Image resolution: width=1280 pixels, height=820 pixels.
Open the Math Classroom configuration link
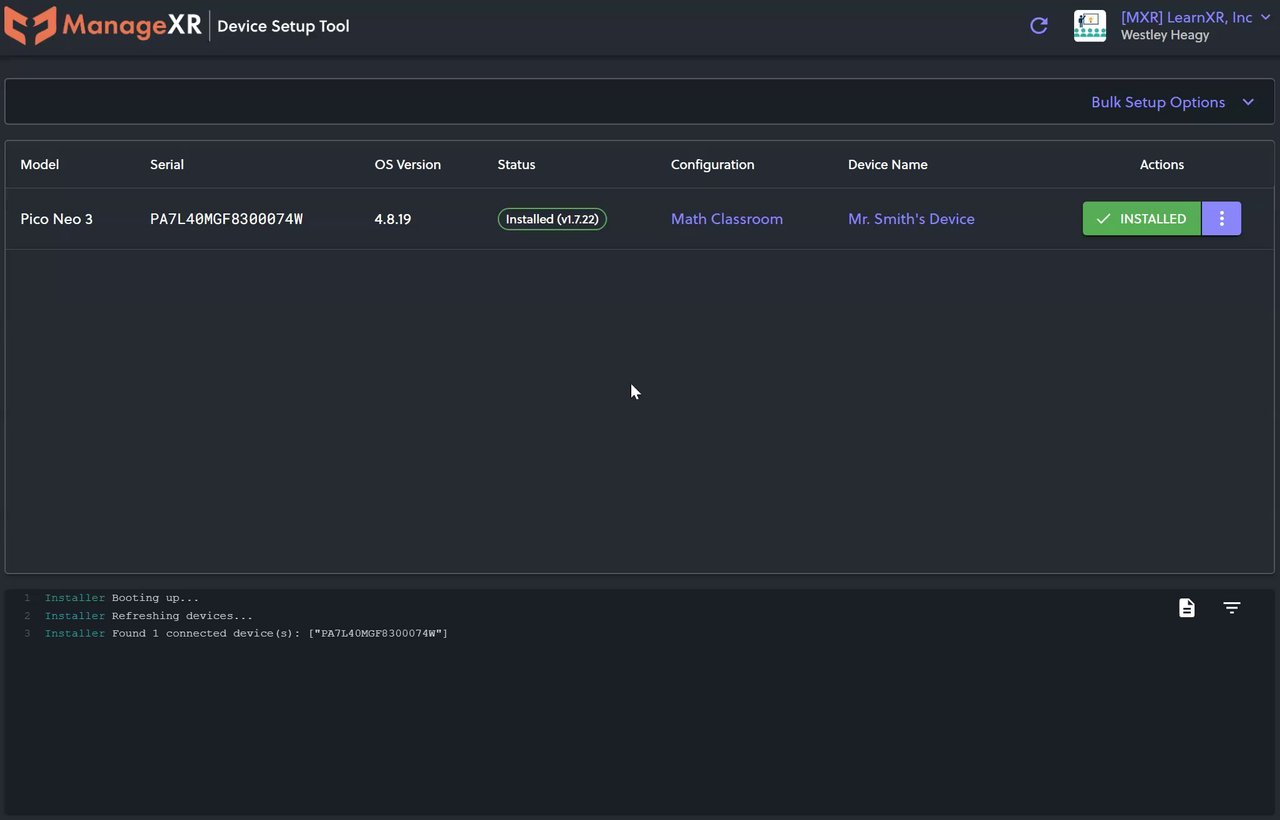click(x=727, y=219)
